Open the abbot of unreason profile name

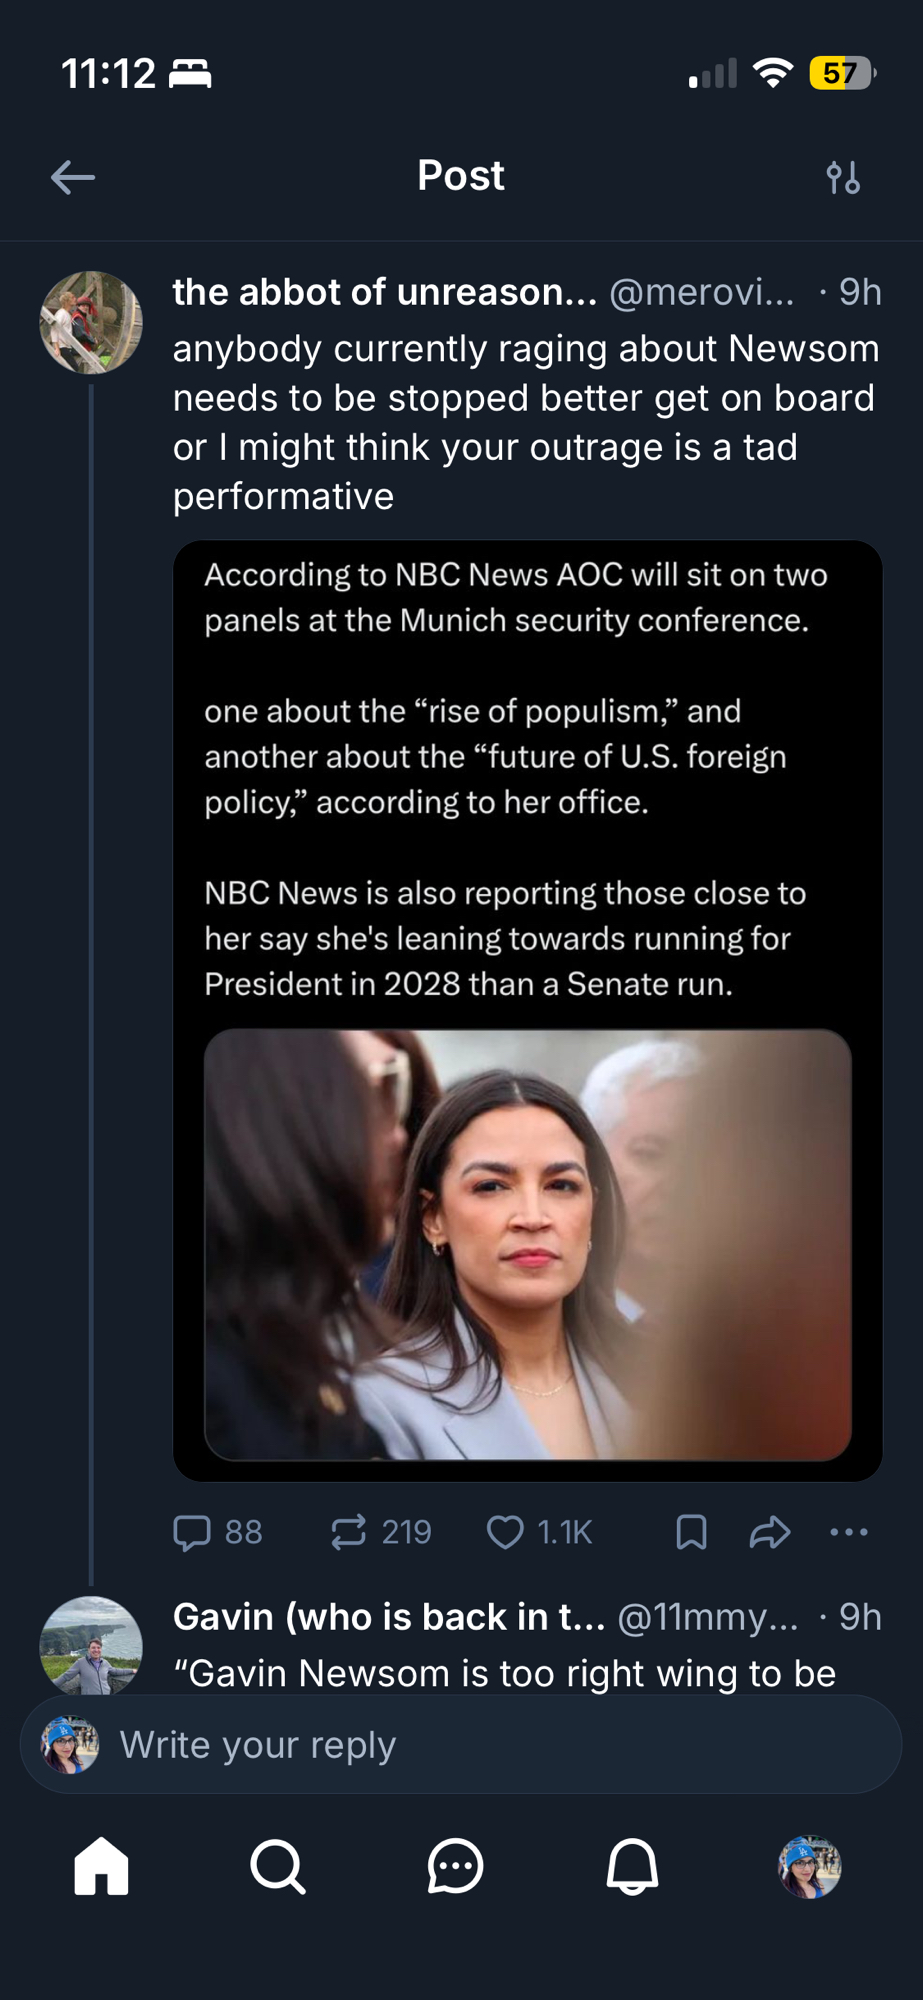384,292
